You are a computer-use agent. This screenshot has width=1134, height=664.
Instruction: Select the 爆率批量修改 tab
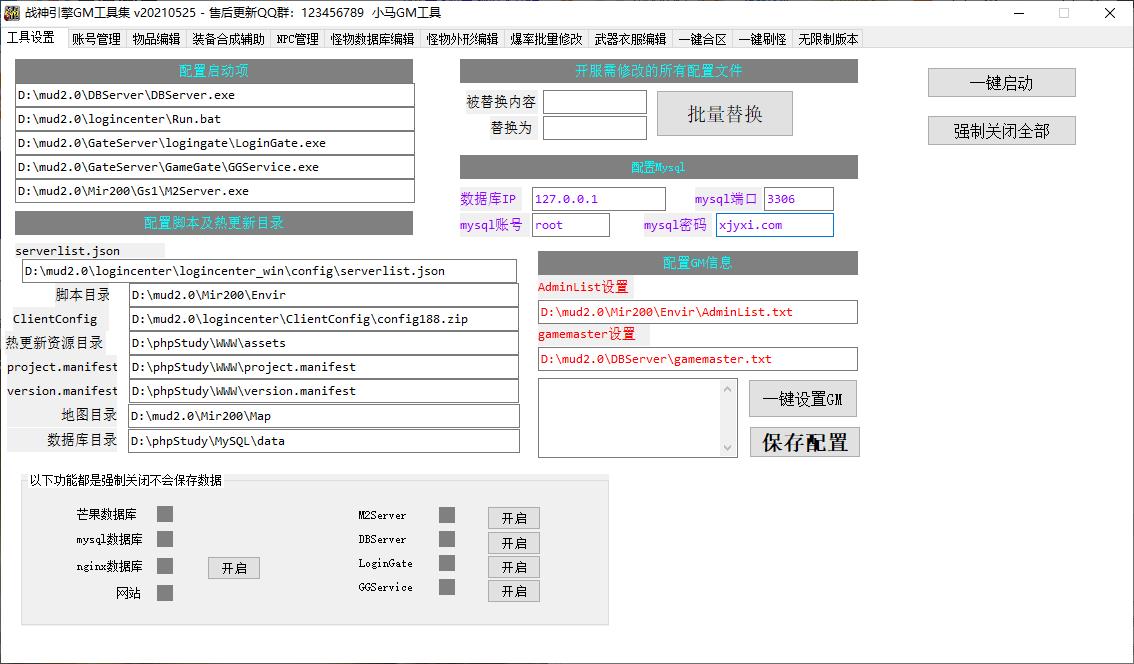[x=546, y=39]
